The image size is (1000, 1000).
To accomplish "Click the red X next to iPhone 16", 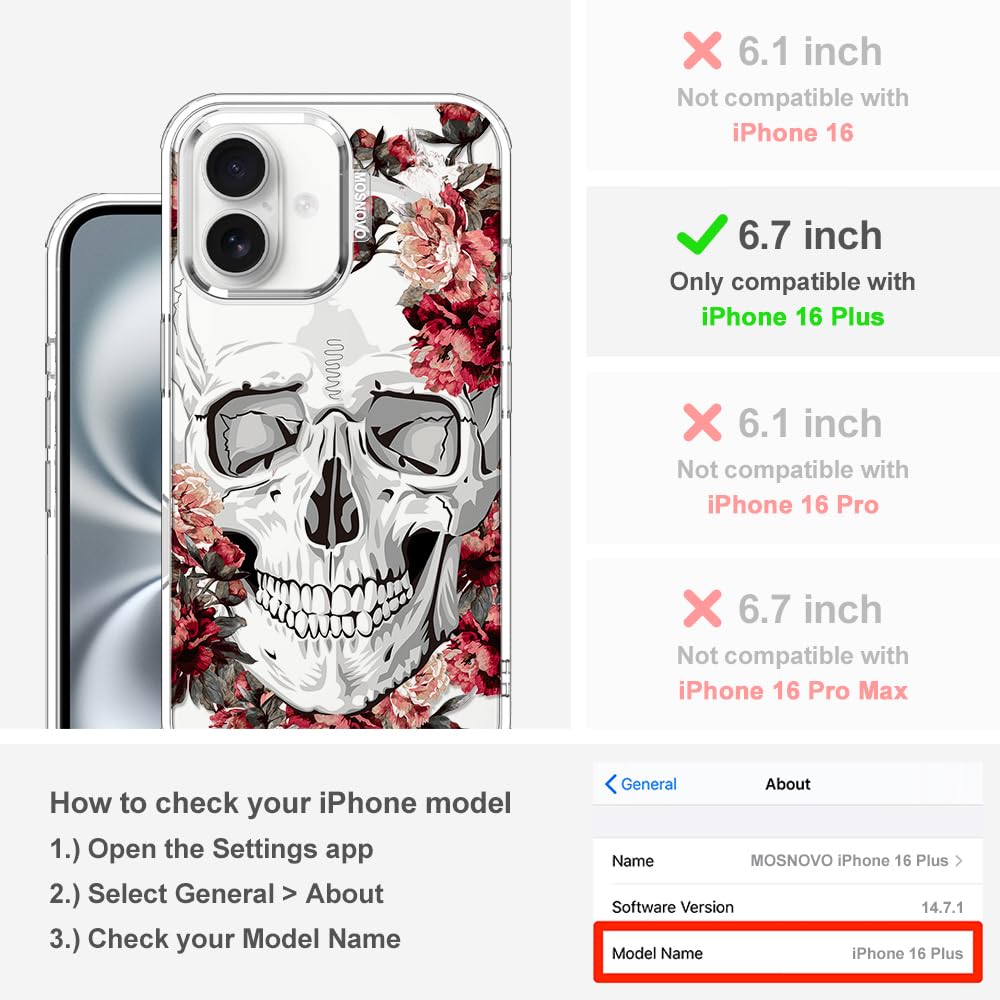I will point(702,50).
